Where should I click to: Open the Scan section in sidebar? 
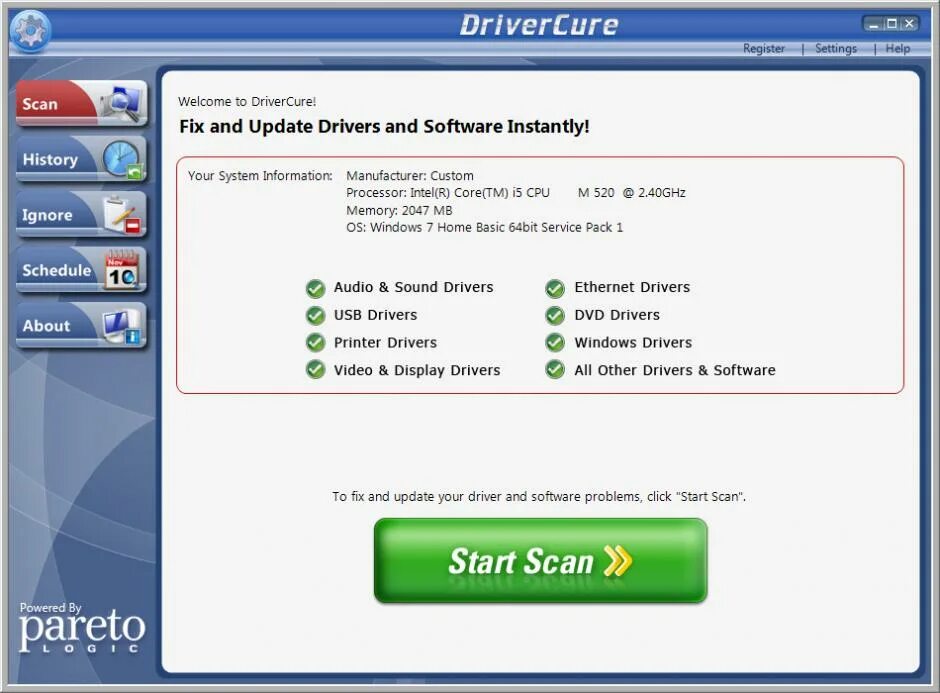click(82, 103)
